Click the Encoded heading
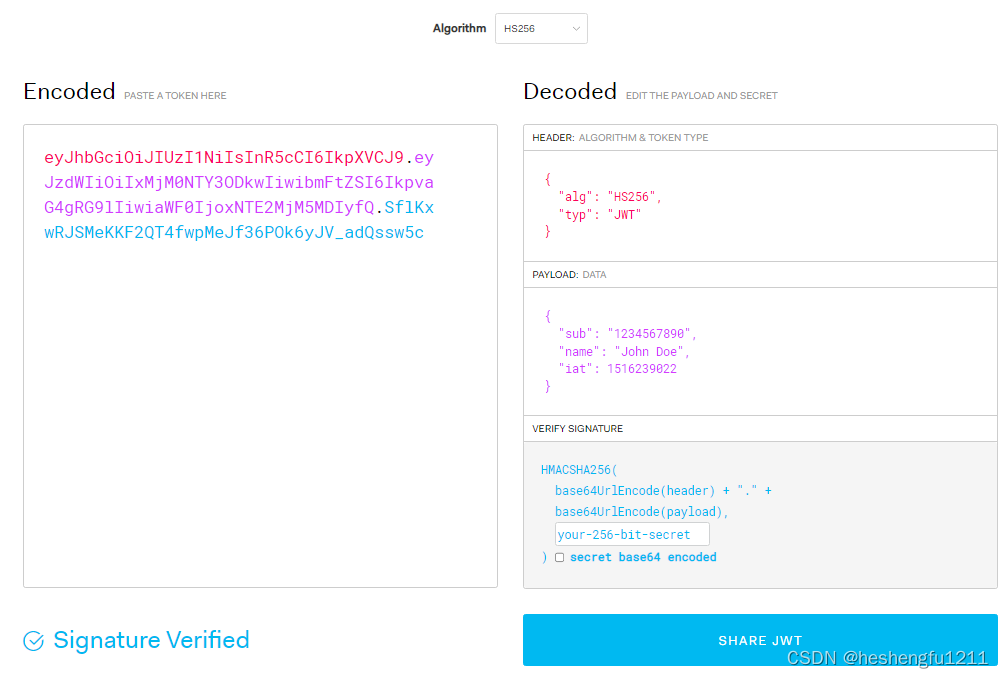The image size is (1004, 678). (x=69, y=92)
